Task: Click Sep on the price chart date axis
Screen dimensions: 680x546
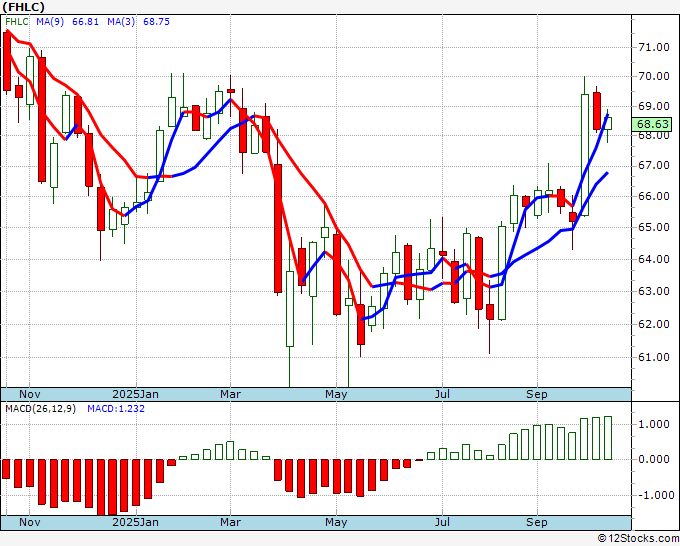Action: [x=537, y=394]
